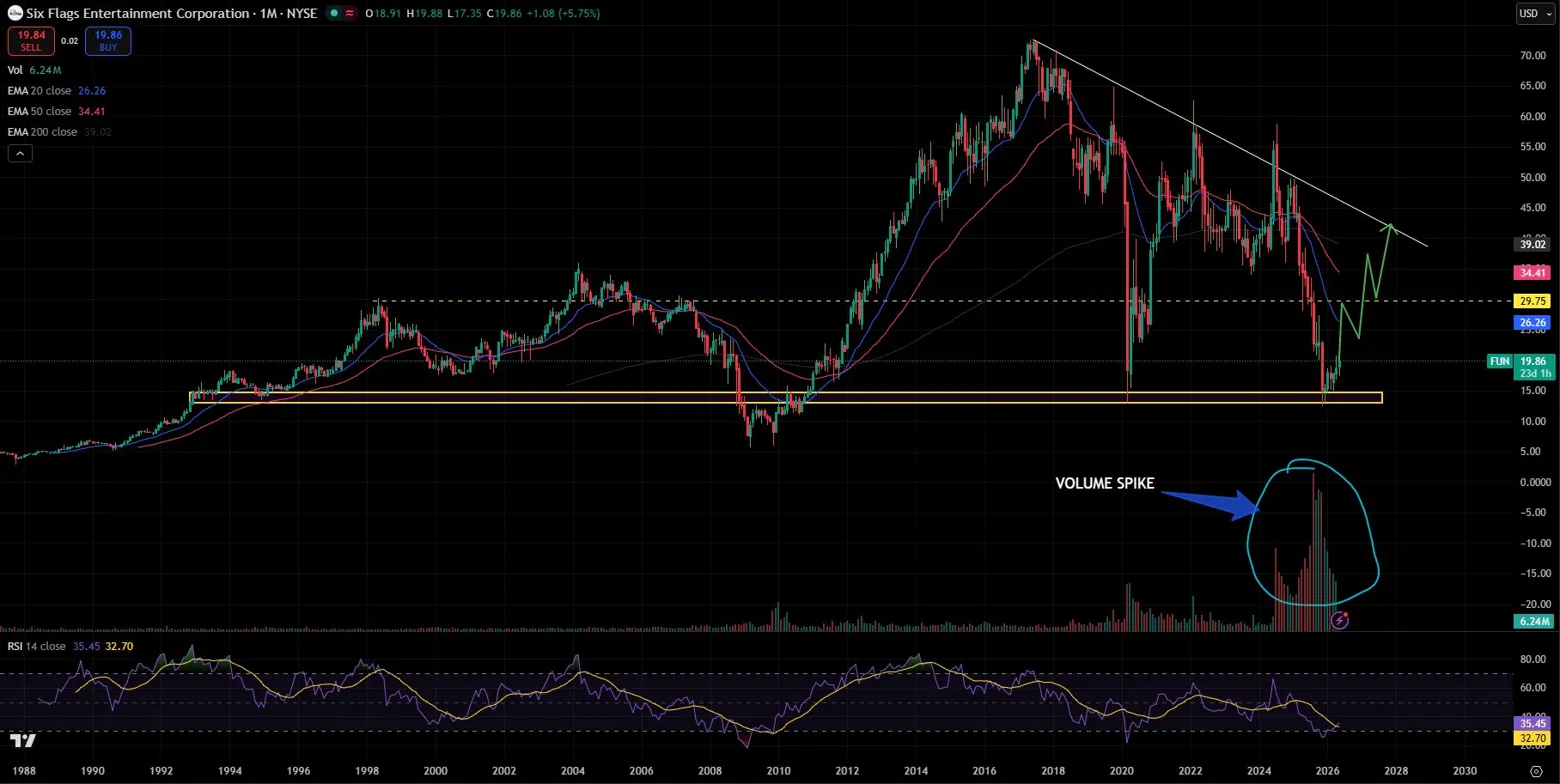Click the FUN 19.86 price label
Screen dimensions: 1560x784
(1521, 367)
